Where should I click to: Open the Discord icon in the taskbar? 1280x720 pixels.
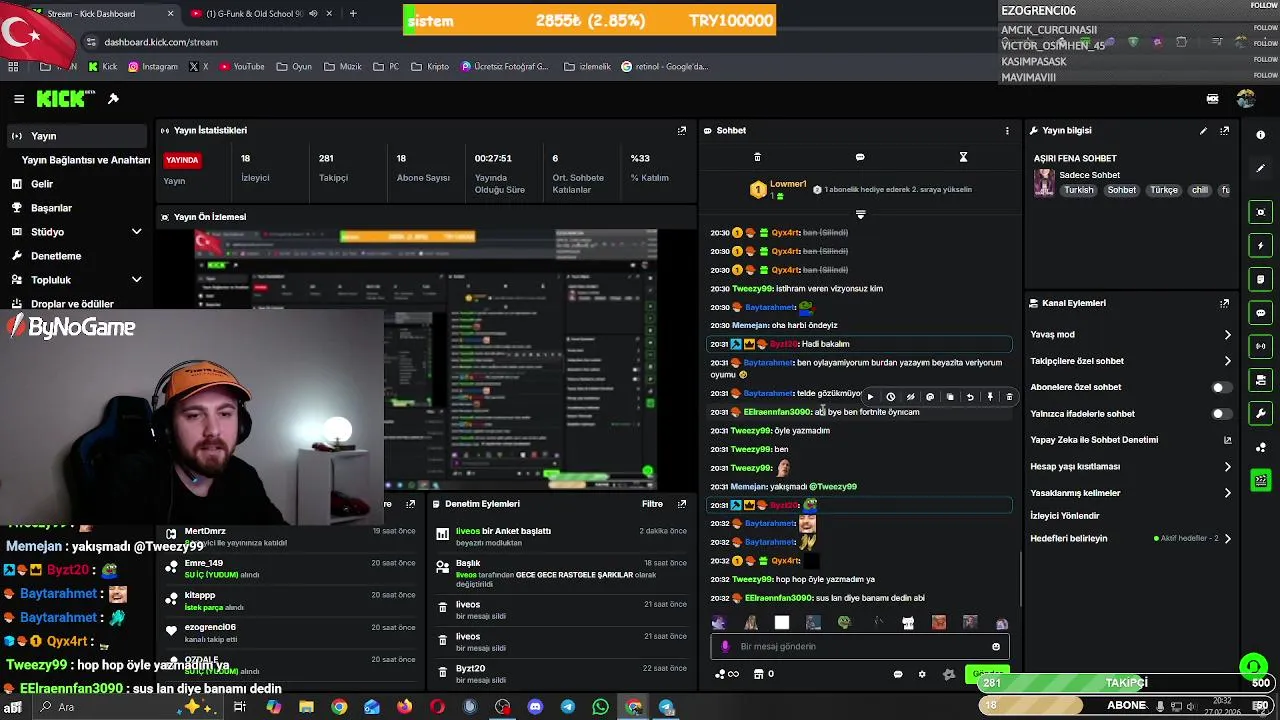pyautogui.click(x=535, y=707)
